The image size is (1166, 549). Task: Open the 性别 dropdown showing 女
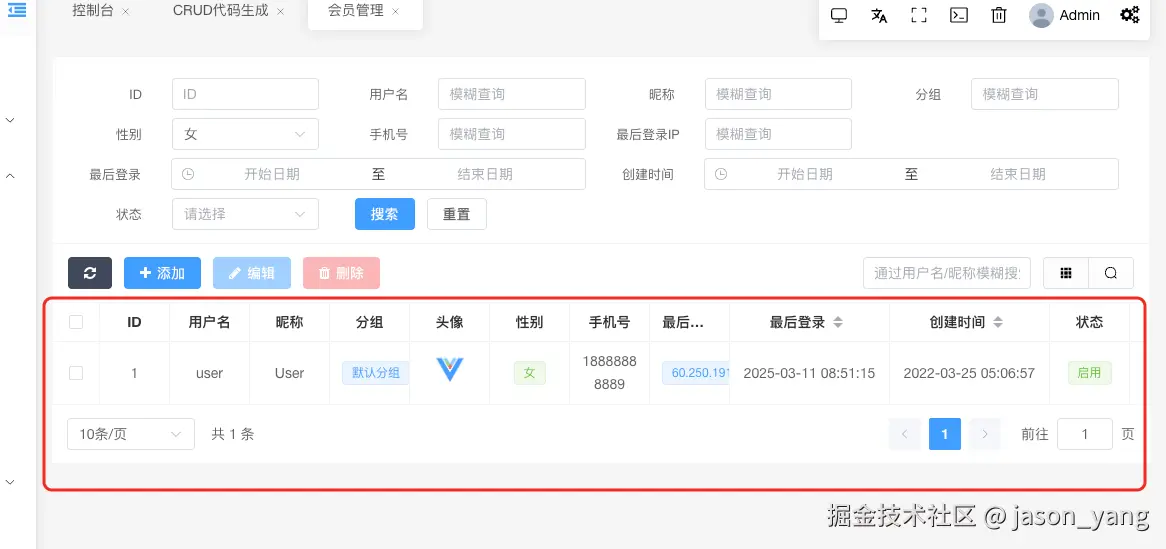[245, 134]
